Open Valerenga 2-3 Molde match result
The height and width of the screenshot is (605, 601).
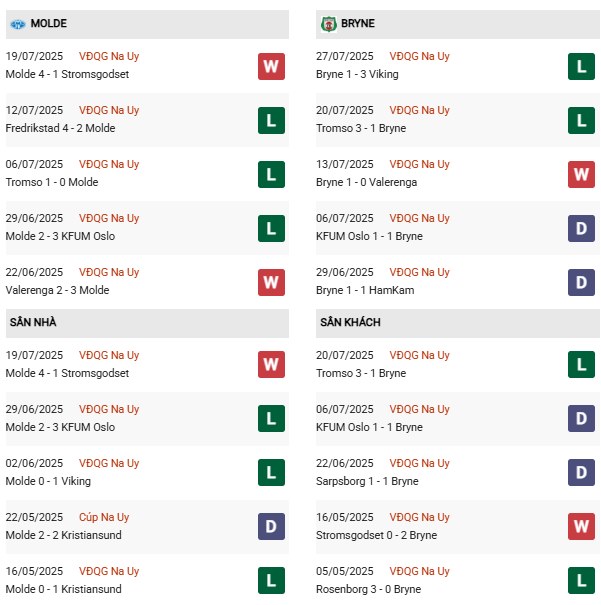(x=57, y=290)
